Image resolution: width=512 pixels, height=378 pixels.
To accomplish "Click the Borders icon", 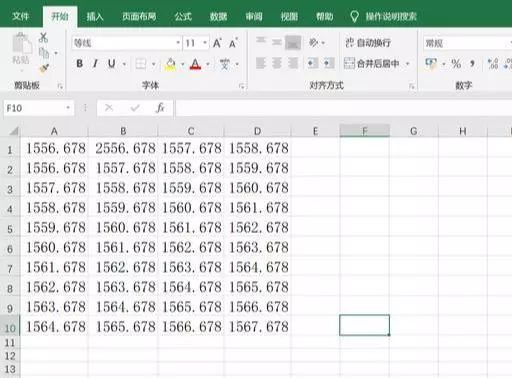I will click(141, 64).
